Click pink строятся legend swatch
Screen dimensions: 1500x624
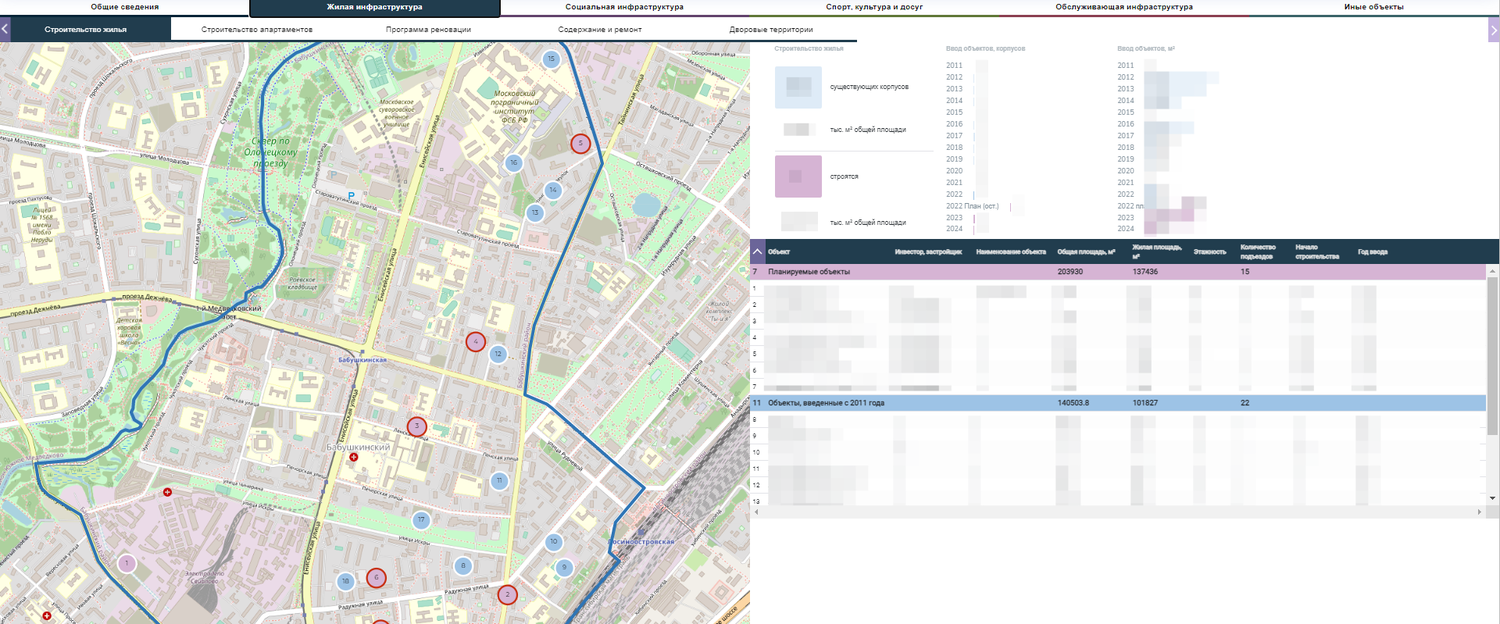pos(798,176)
